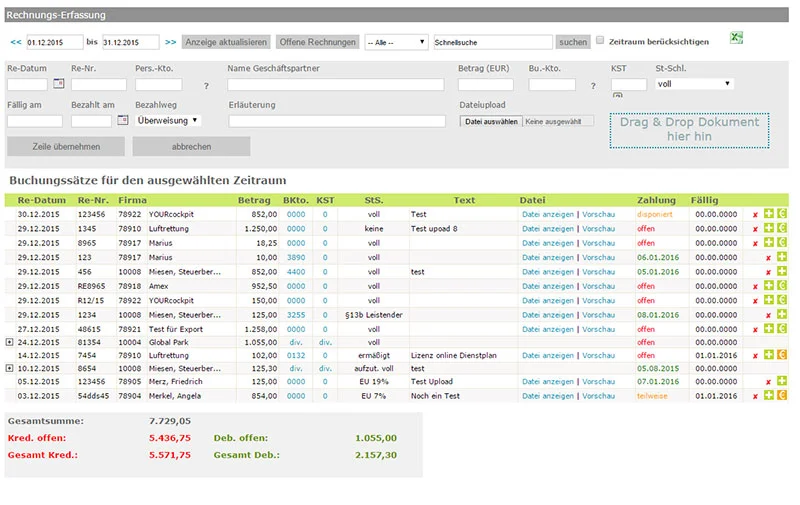This screenshot has width=800, height=505.
Task: Click green plus on Marius 8965 row
Action: tap(768, 242)
